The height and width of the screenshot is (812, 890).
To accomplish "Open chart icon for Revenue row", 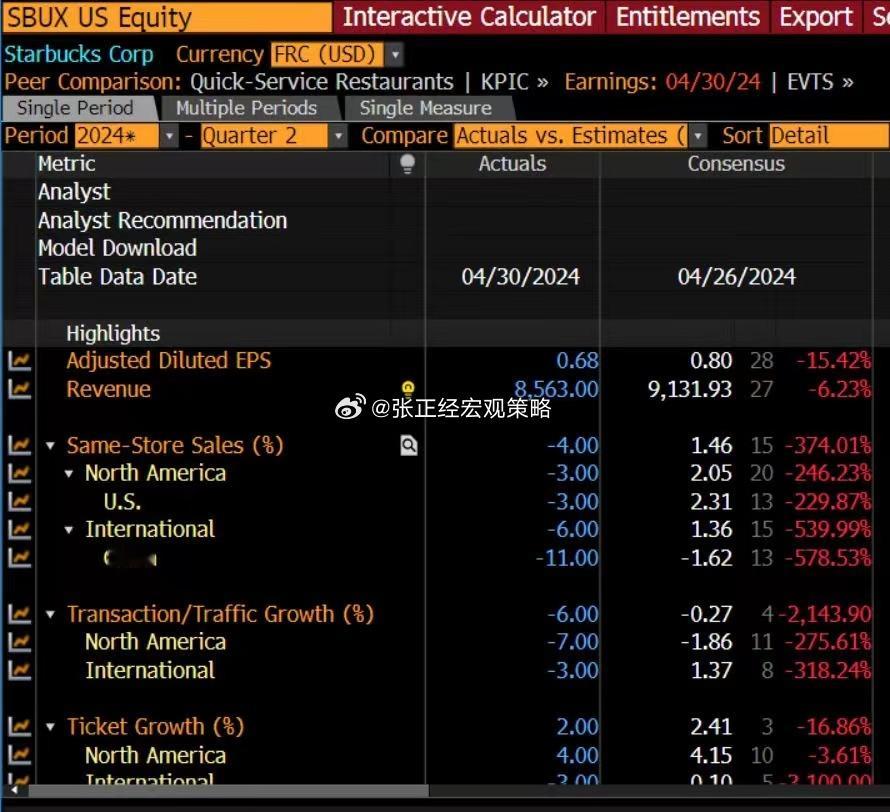I will [19, 389].
